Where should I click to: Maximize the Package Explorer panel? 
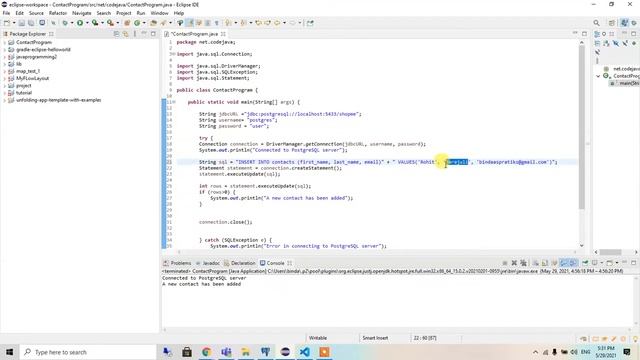coord(153,34)
